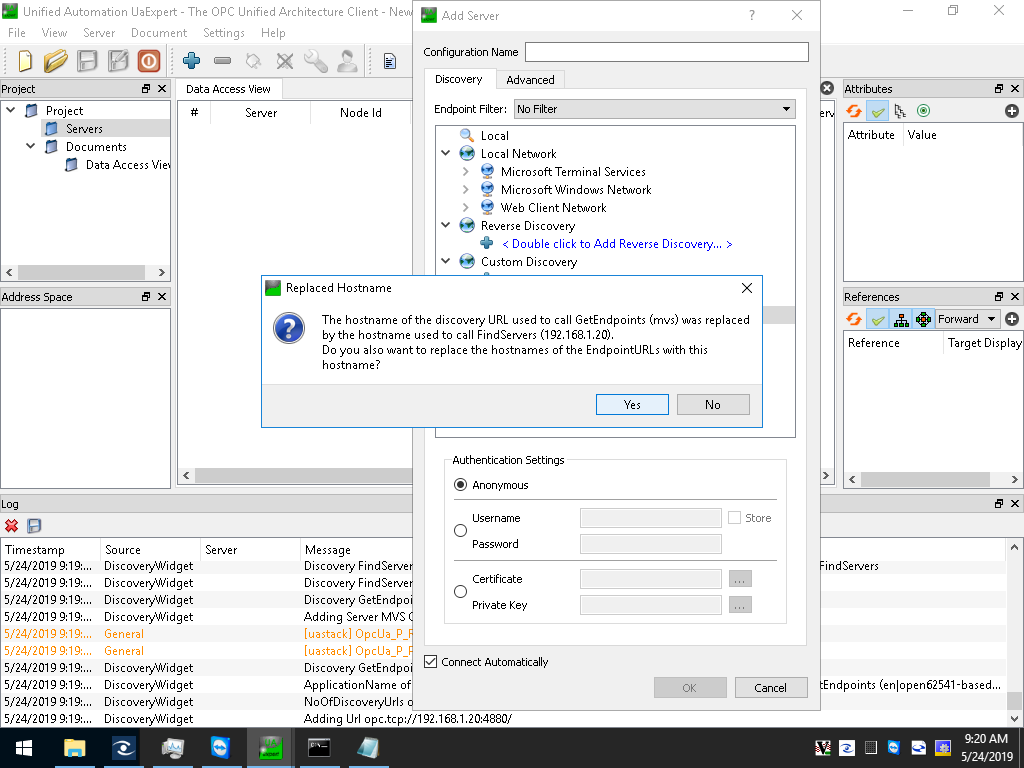This screenshot has height=768, width=1024.
Task: Clear the log with the red X icon
Action: [11, 526]
